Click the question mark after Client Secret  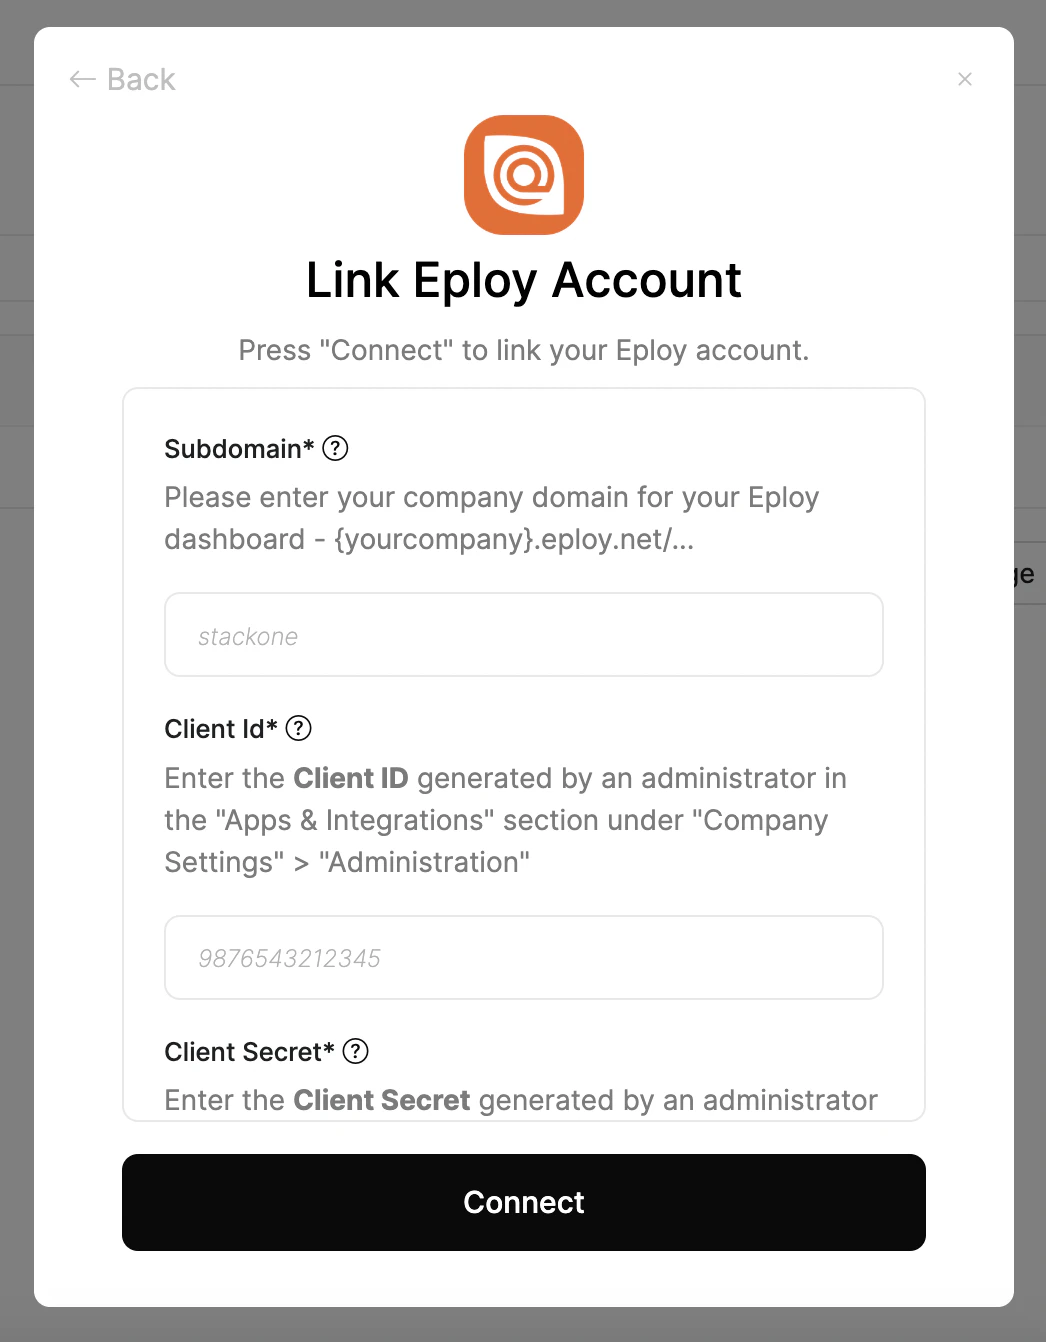[x=355, y=1052]
